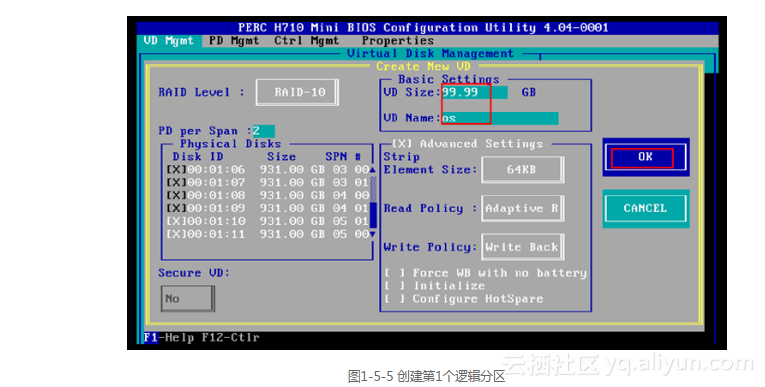Image resolution: width=765 pixels, height=387 pixels.
Task: Click the GB unit label beside VD Size
Action: point(529,92)
